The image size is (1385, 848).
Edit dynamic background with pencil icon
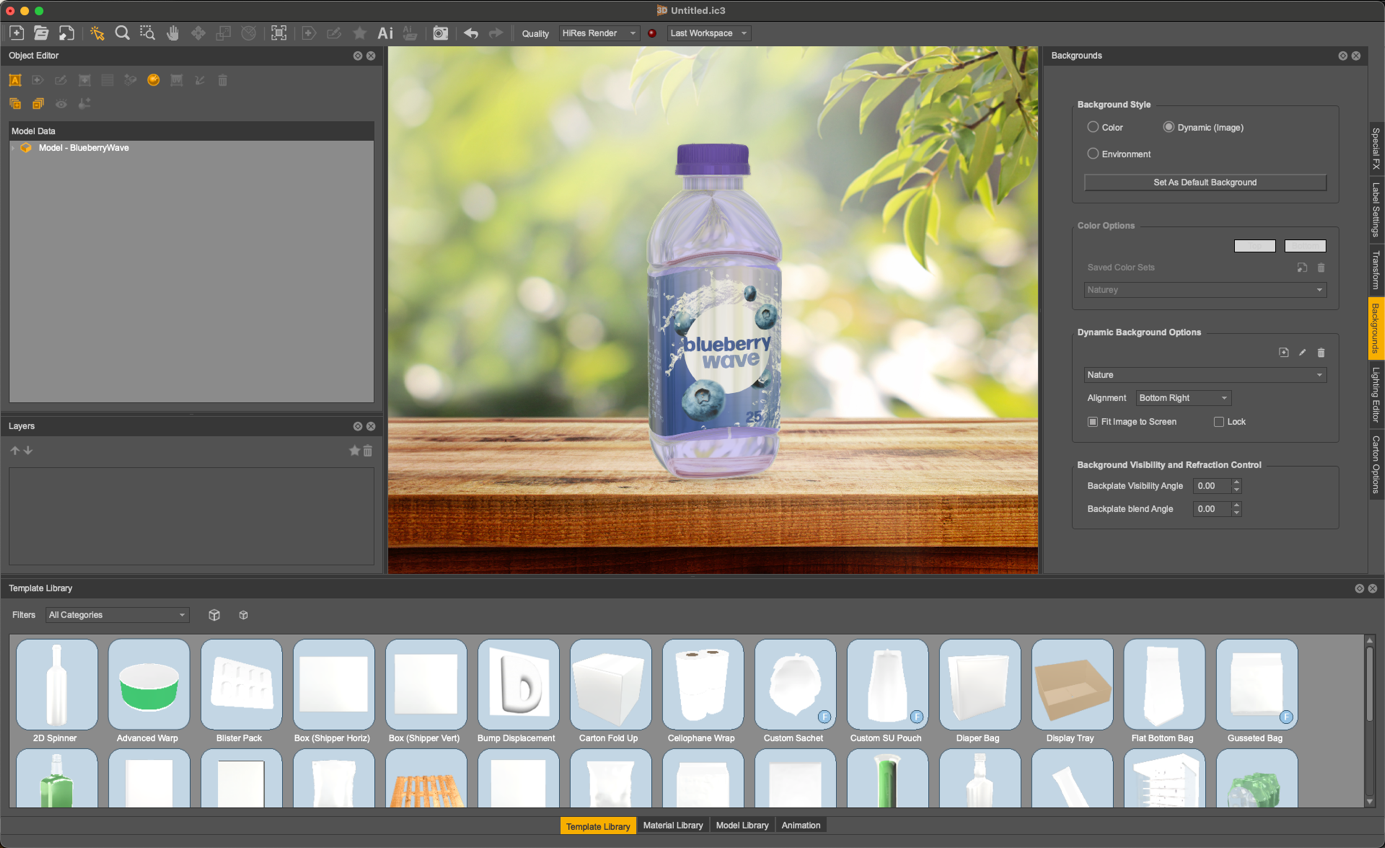point(1302,352)
